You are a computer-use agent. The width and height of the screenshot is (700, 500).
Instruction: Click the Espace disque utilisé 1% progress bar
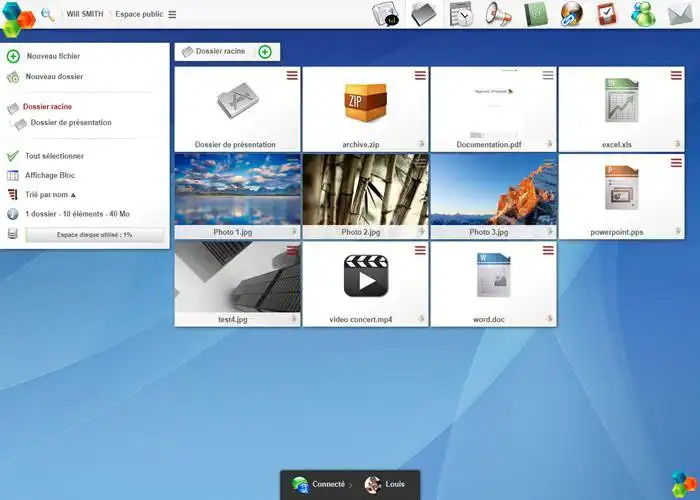pyautogui.click(x=94, y=234)
